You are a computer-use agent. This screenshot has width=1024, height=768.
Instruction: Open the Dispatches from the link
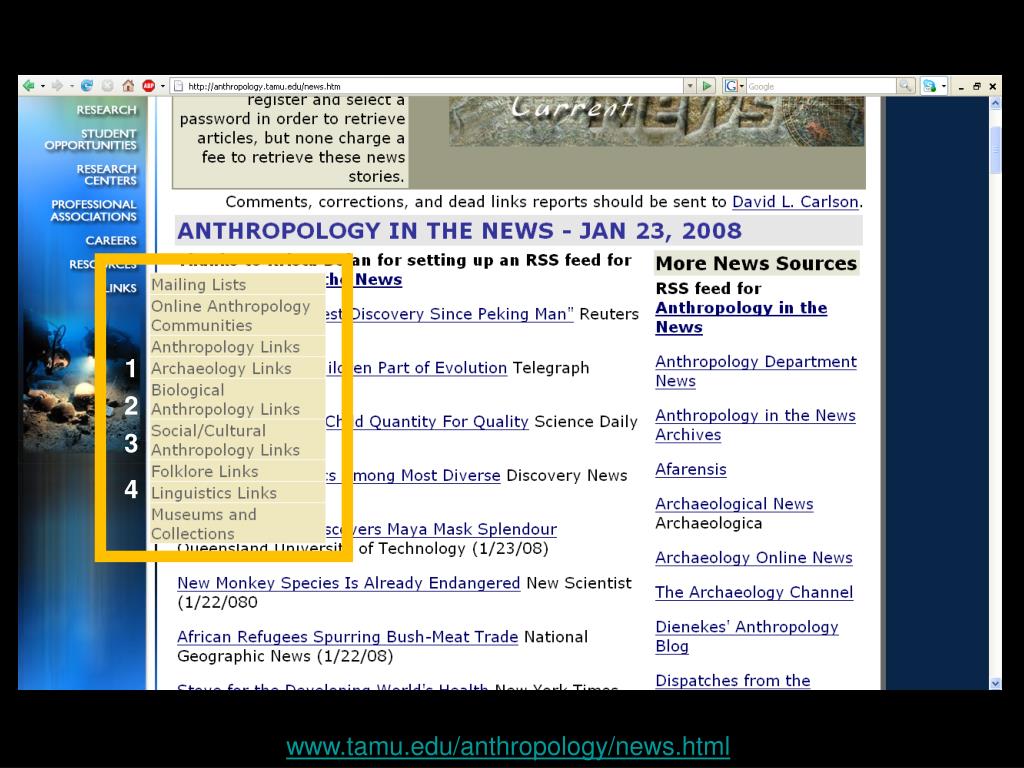[x=732, y=680]
